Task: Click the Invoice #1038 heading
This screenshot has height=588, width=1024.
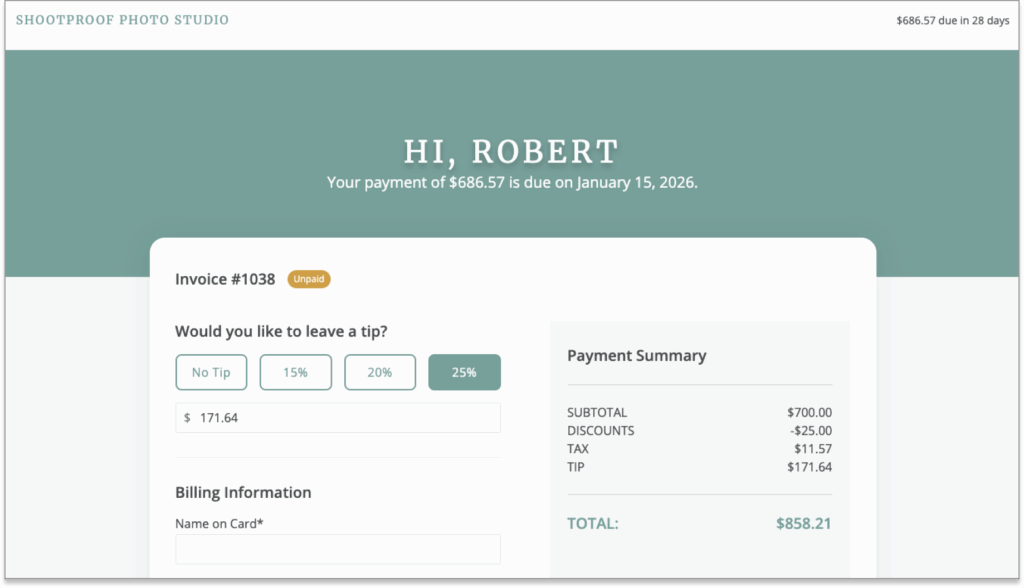Action: pos(224,279)
